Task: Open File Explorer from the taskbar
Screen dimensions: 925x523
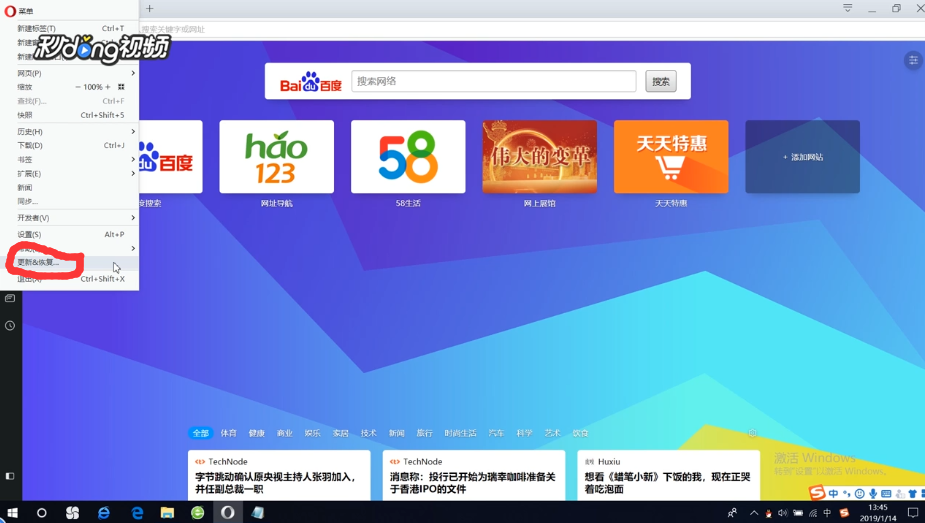Action: [x=167, y=512]
